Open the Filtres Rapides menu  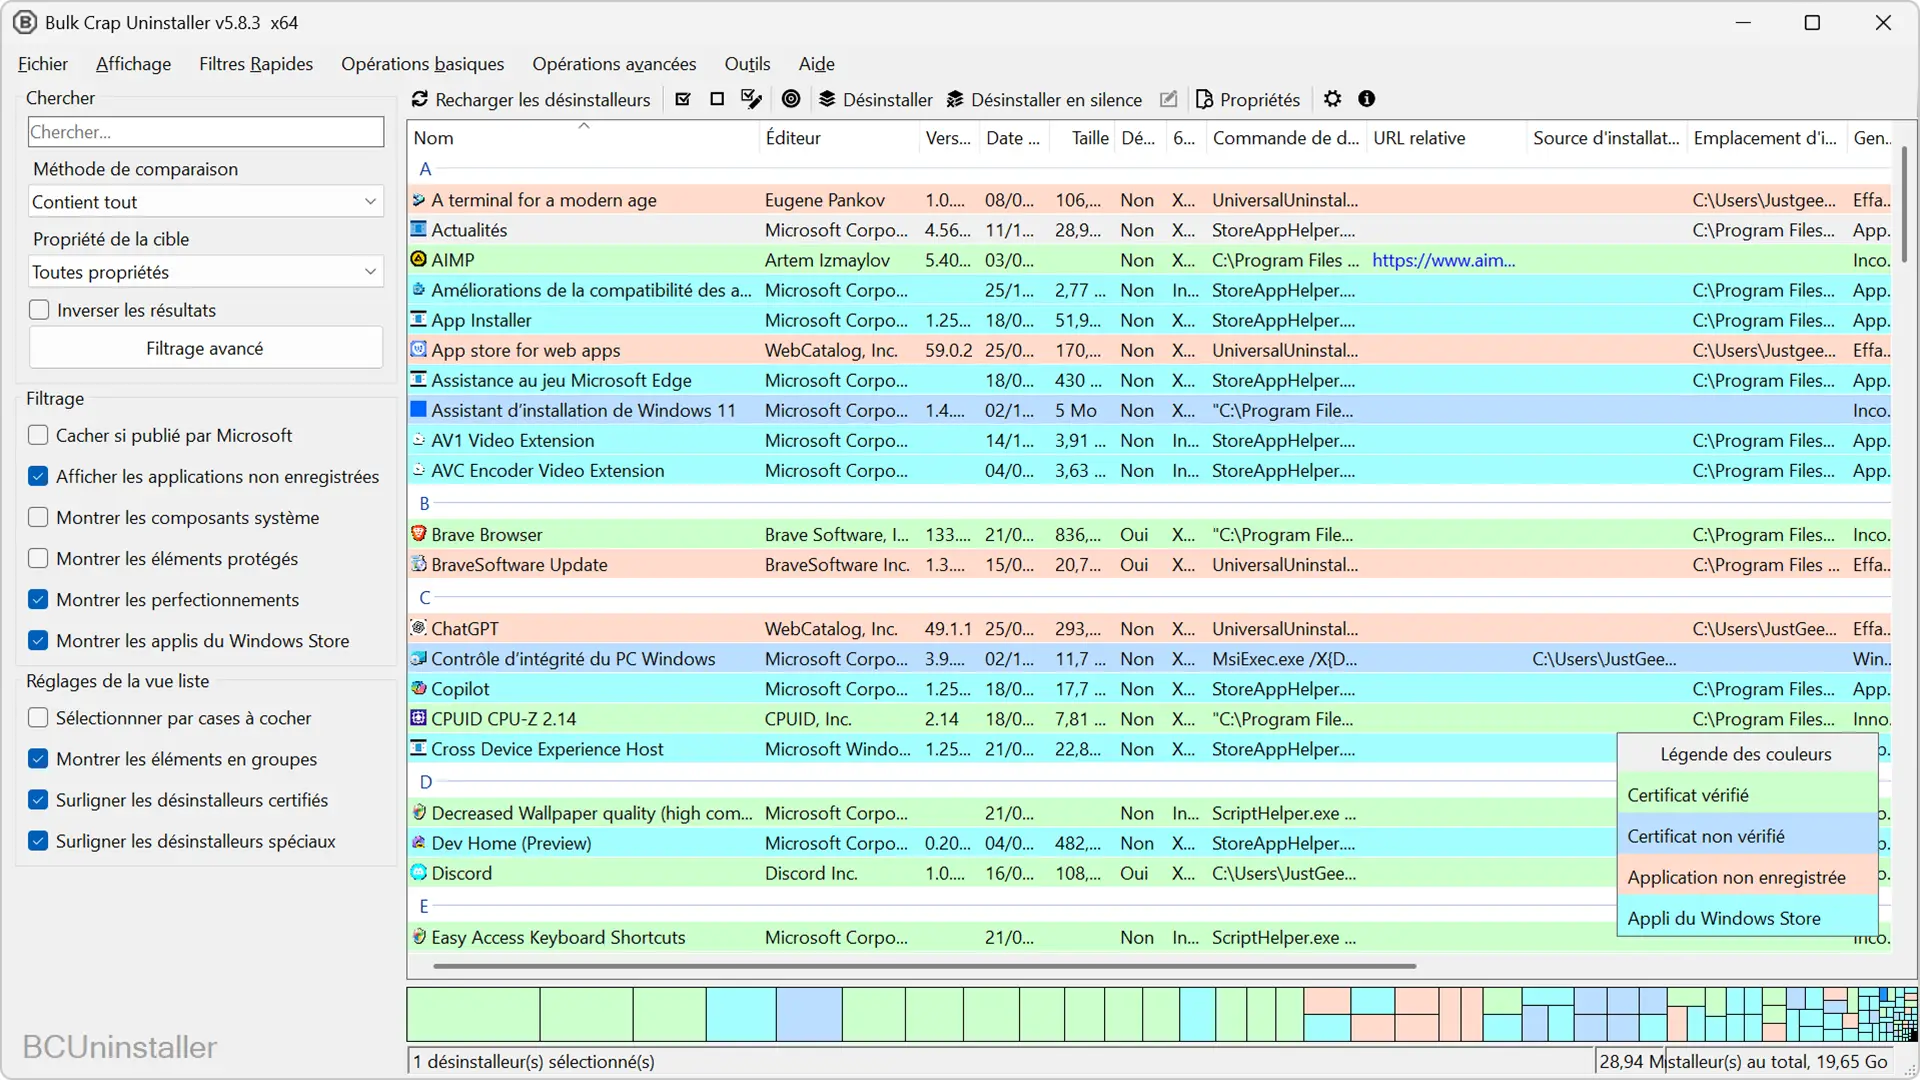pos(256,64)
